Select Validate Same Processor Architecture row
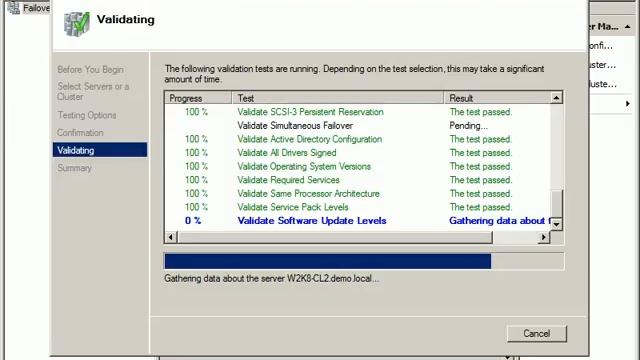 click(x=358, y=193)
